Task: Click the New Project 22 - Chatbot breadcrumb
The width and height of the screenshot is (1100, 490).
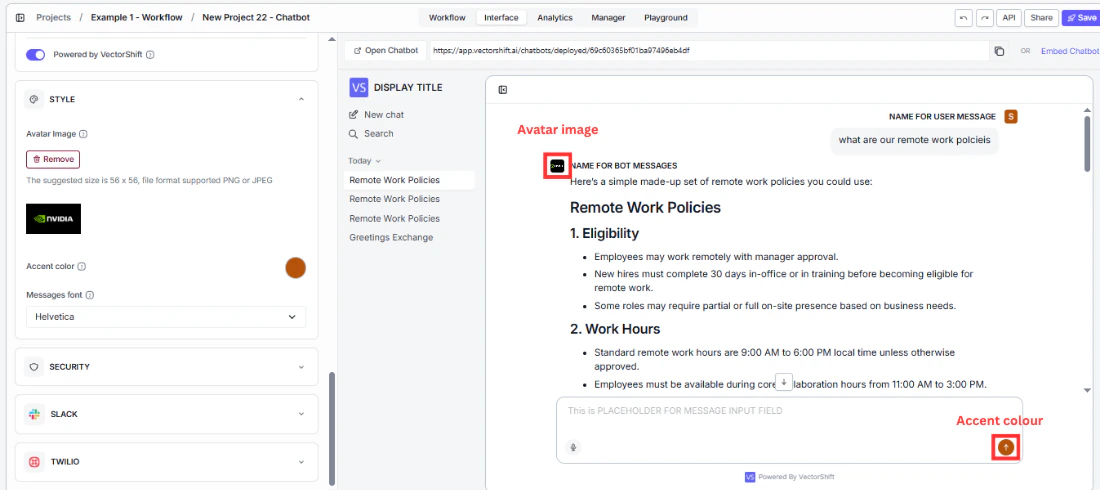Action: [256, 18]
